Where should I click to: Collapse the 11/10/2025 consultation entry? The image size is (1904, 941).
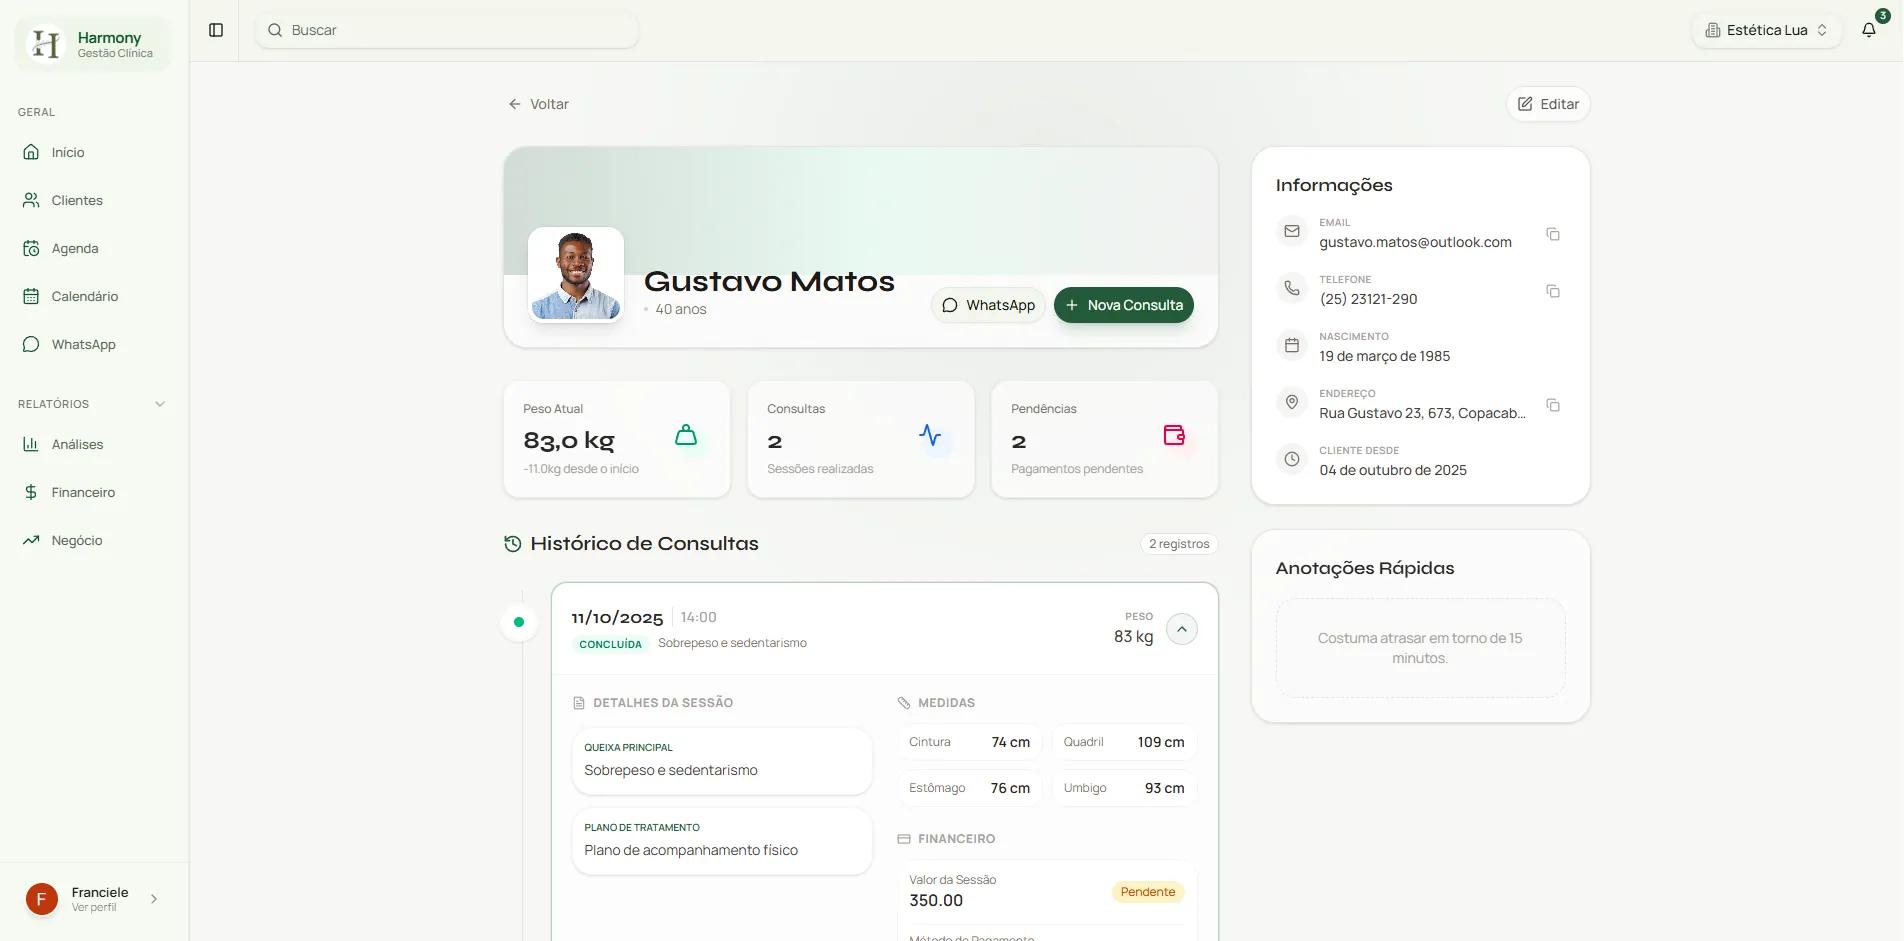pyautogui.click(x=1181, y=629)
